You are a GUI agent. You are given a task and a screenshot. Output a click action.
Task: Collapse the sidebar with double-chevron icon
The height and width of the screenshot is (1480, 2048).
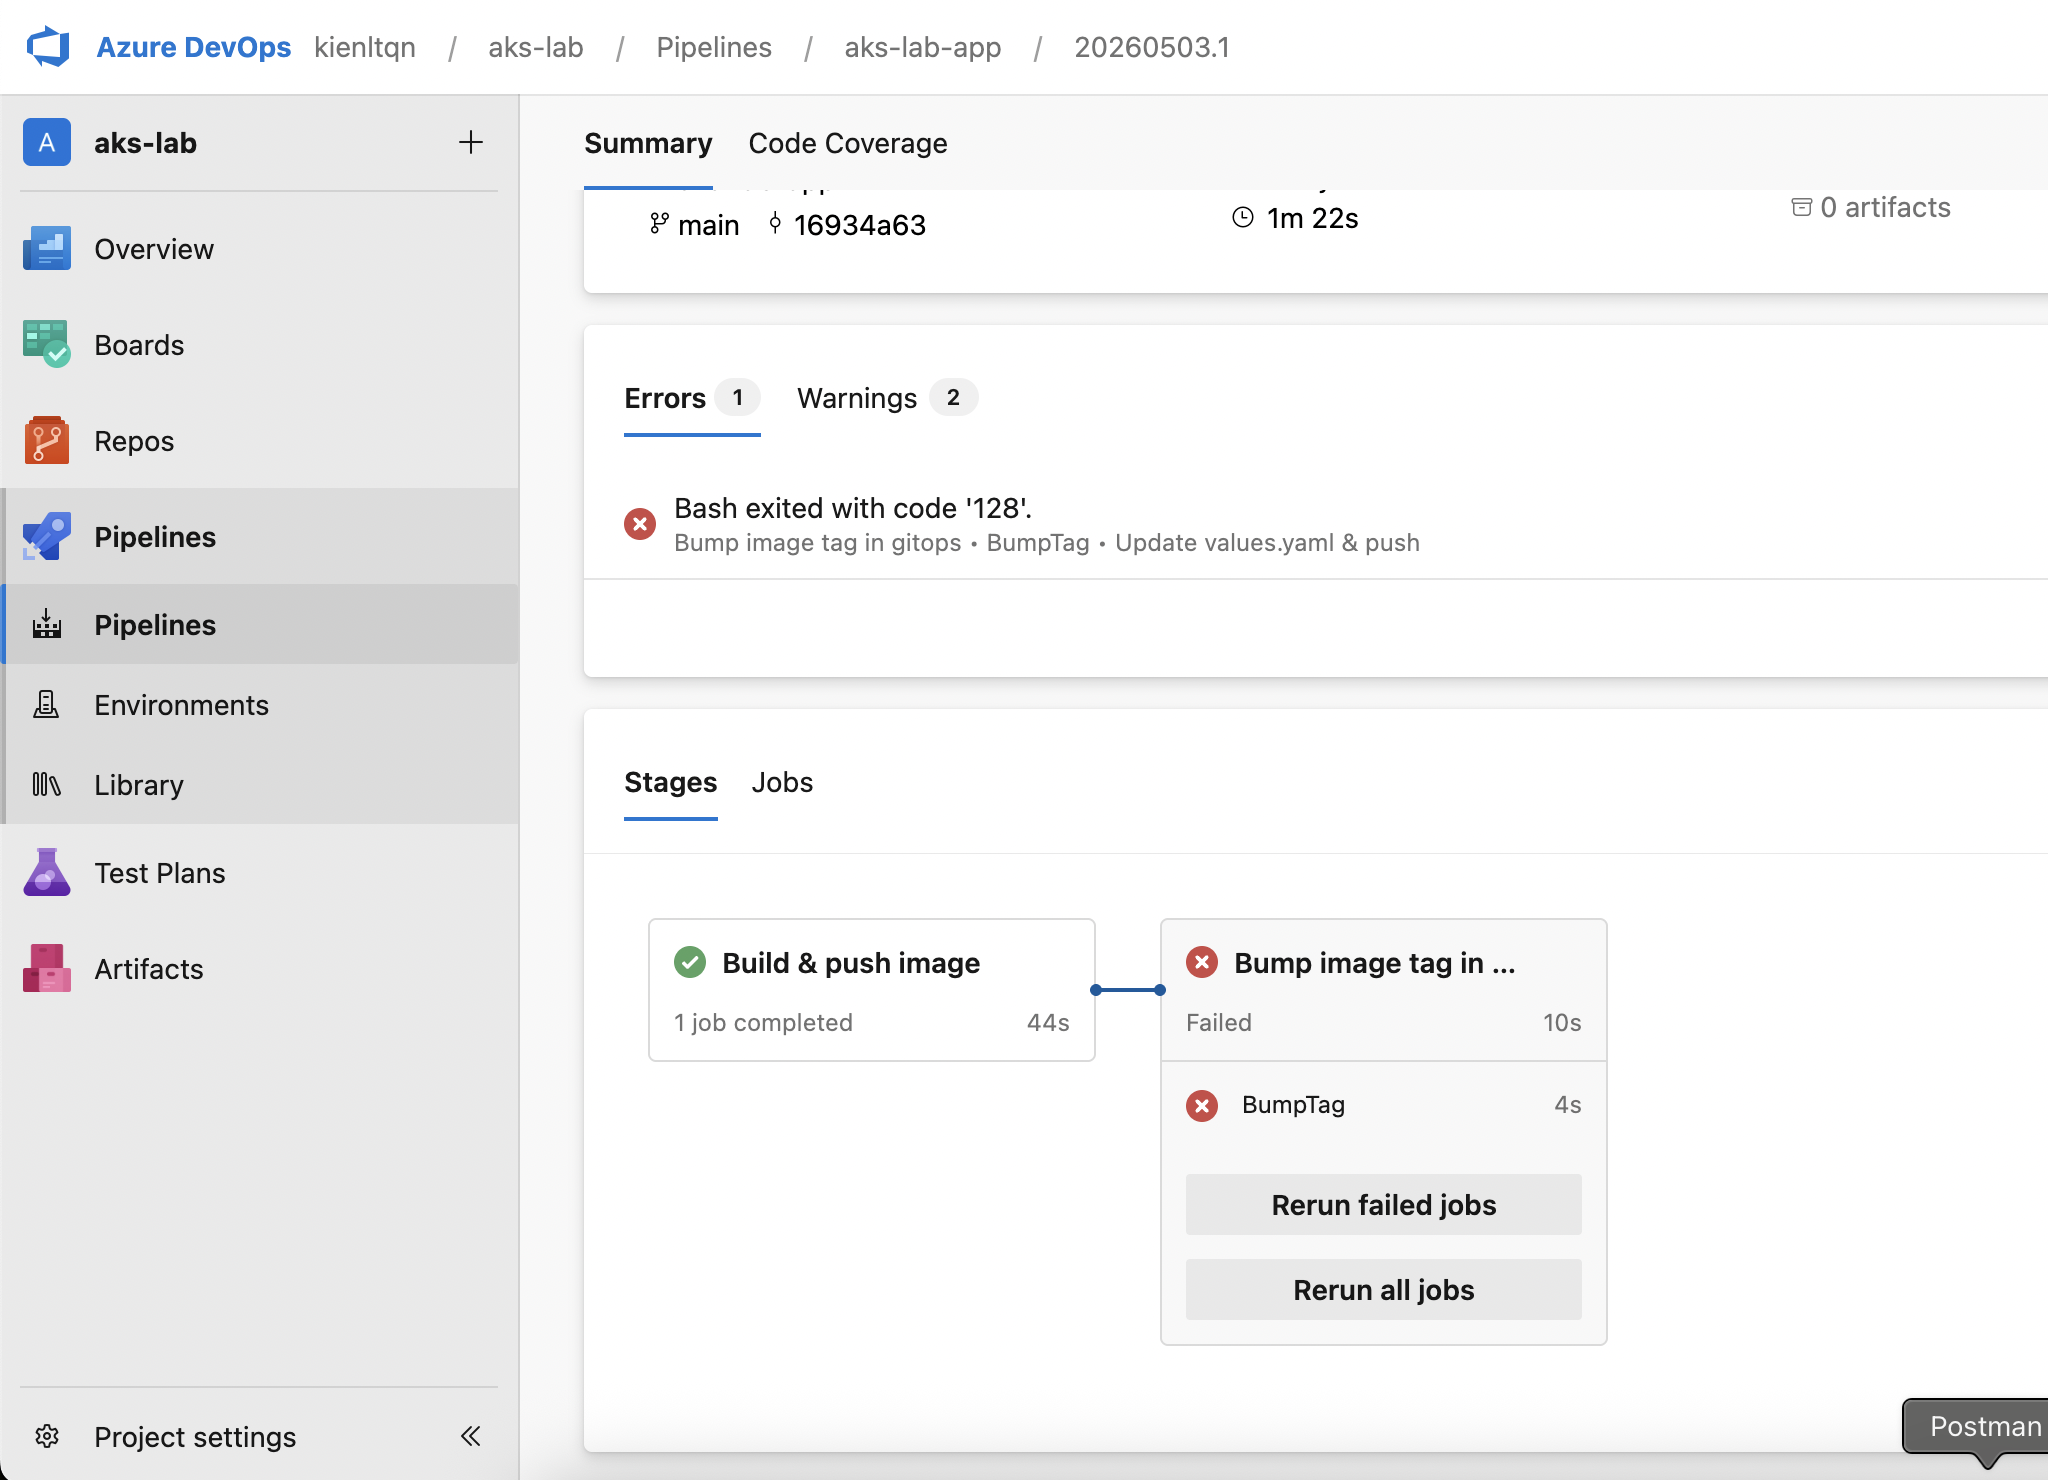(471, 1437)
